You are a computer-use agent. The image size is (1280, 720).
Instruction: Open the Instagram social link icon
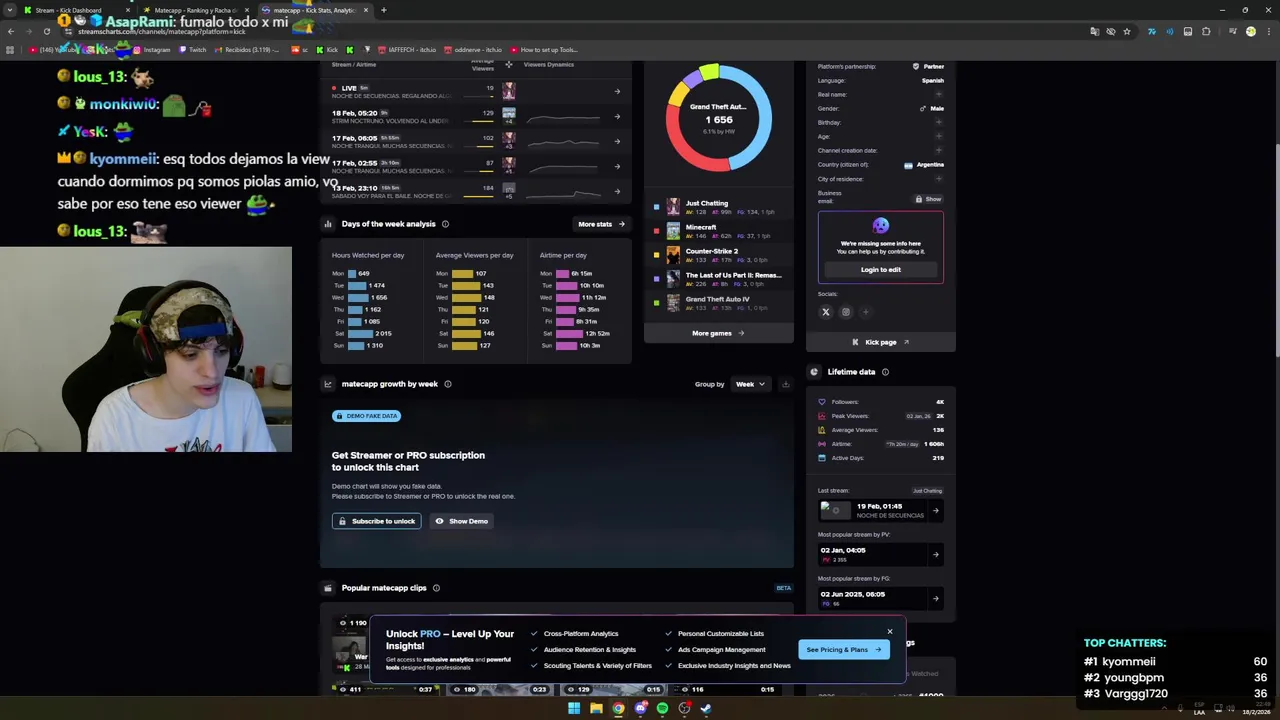coord(846,312)
